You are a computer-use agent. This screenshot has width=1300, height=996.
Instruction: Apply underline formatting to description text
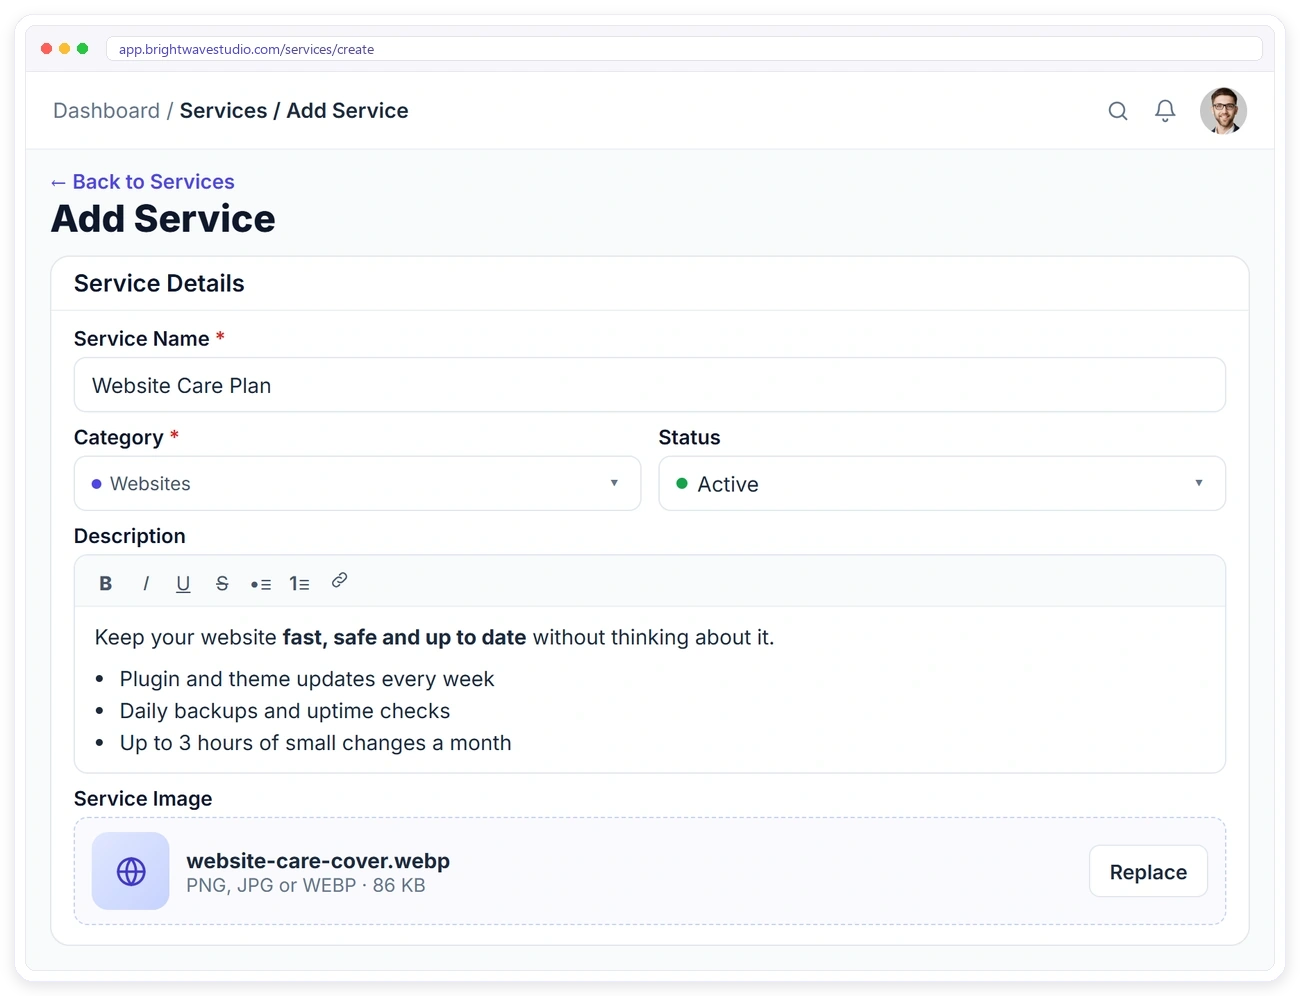pyautogui.click(x=183, y=583)
